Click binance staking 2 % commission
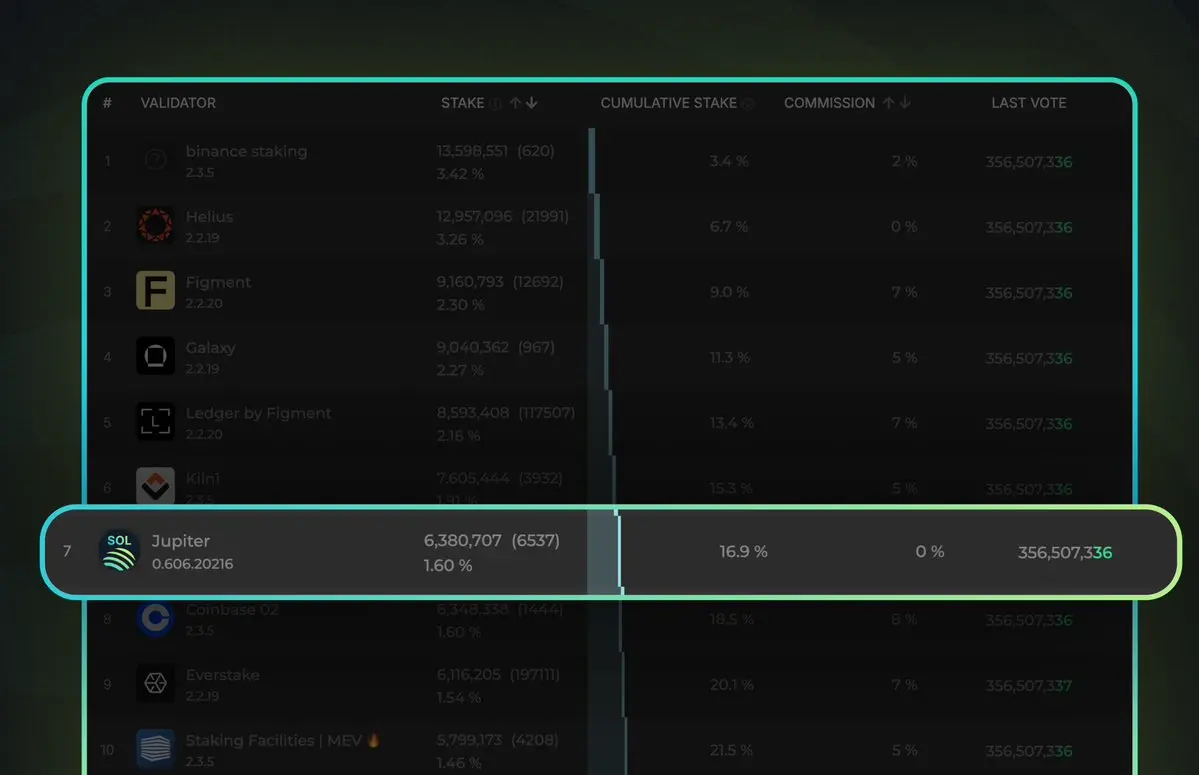Viewport: 1199px width, 775px height. pos(904,161)
